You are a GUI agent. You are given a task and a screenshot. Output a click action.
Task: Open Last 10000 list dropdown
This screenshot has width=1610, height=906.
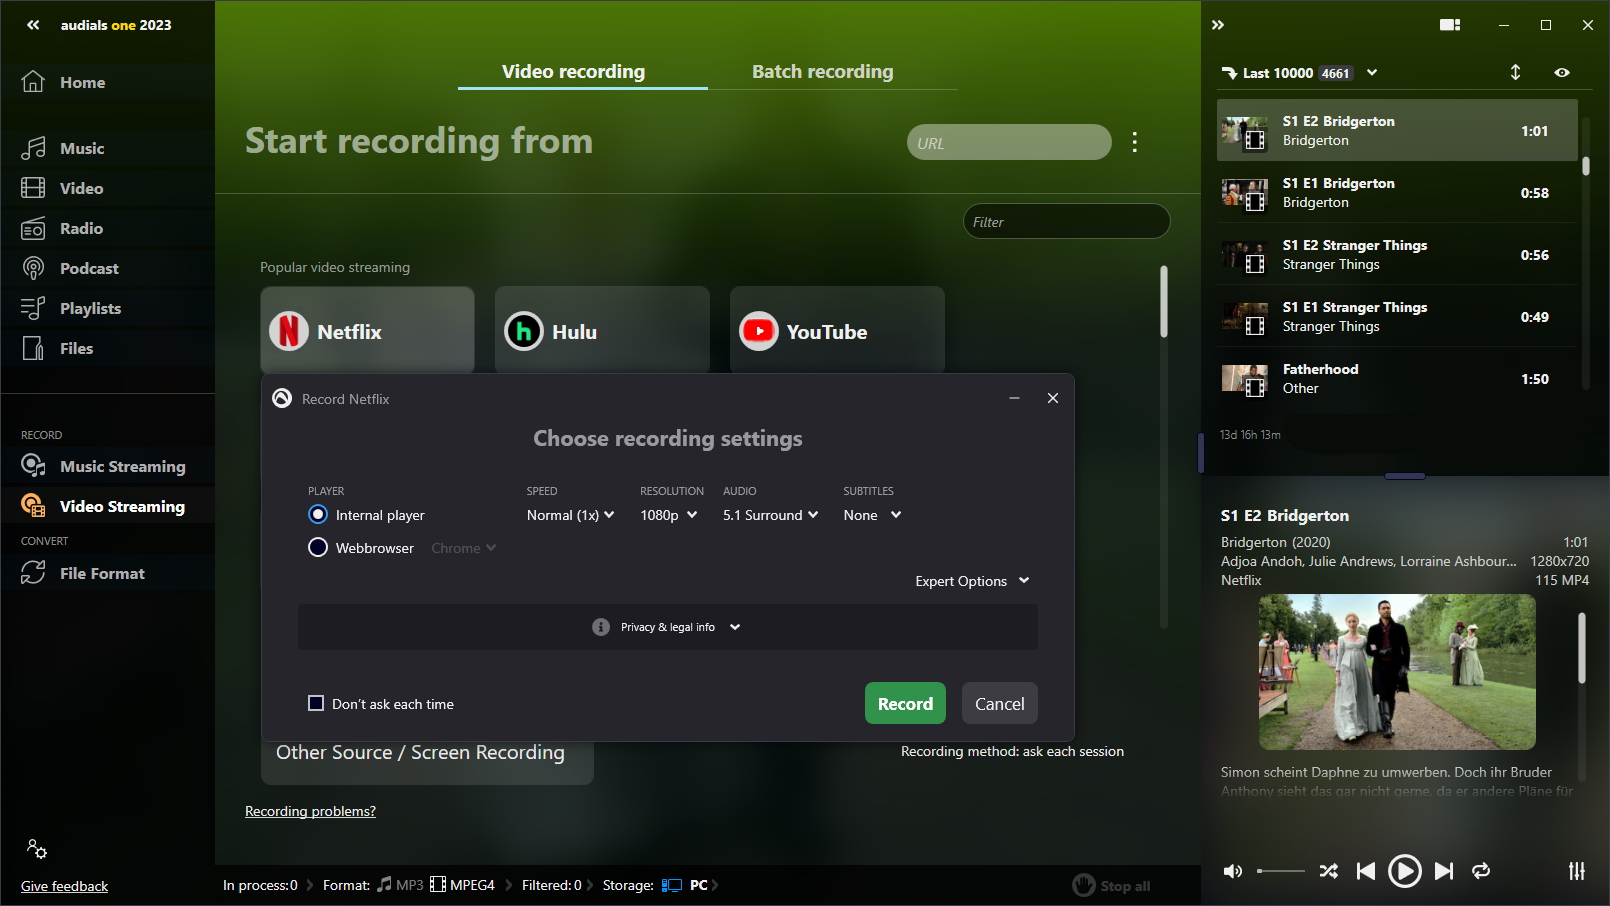[x=1372, y=72]
